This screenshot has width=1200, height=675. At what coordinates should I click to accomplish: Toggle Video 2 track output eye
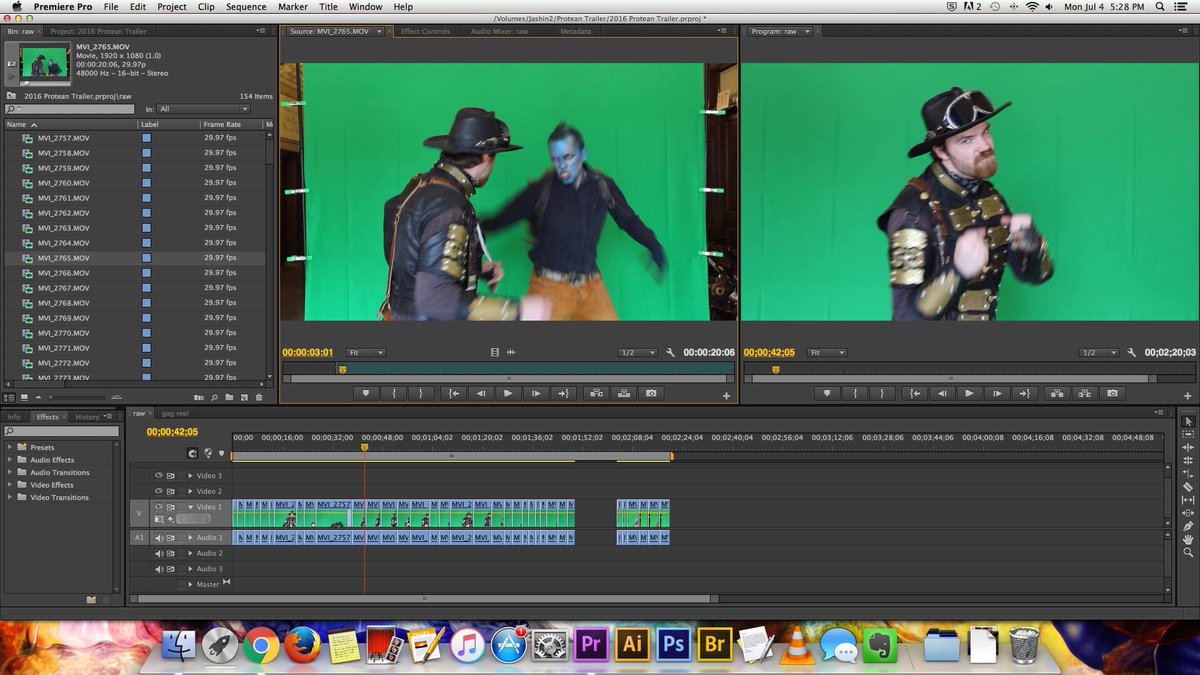pyautogui.click(x=158, y=491)
